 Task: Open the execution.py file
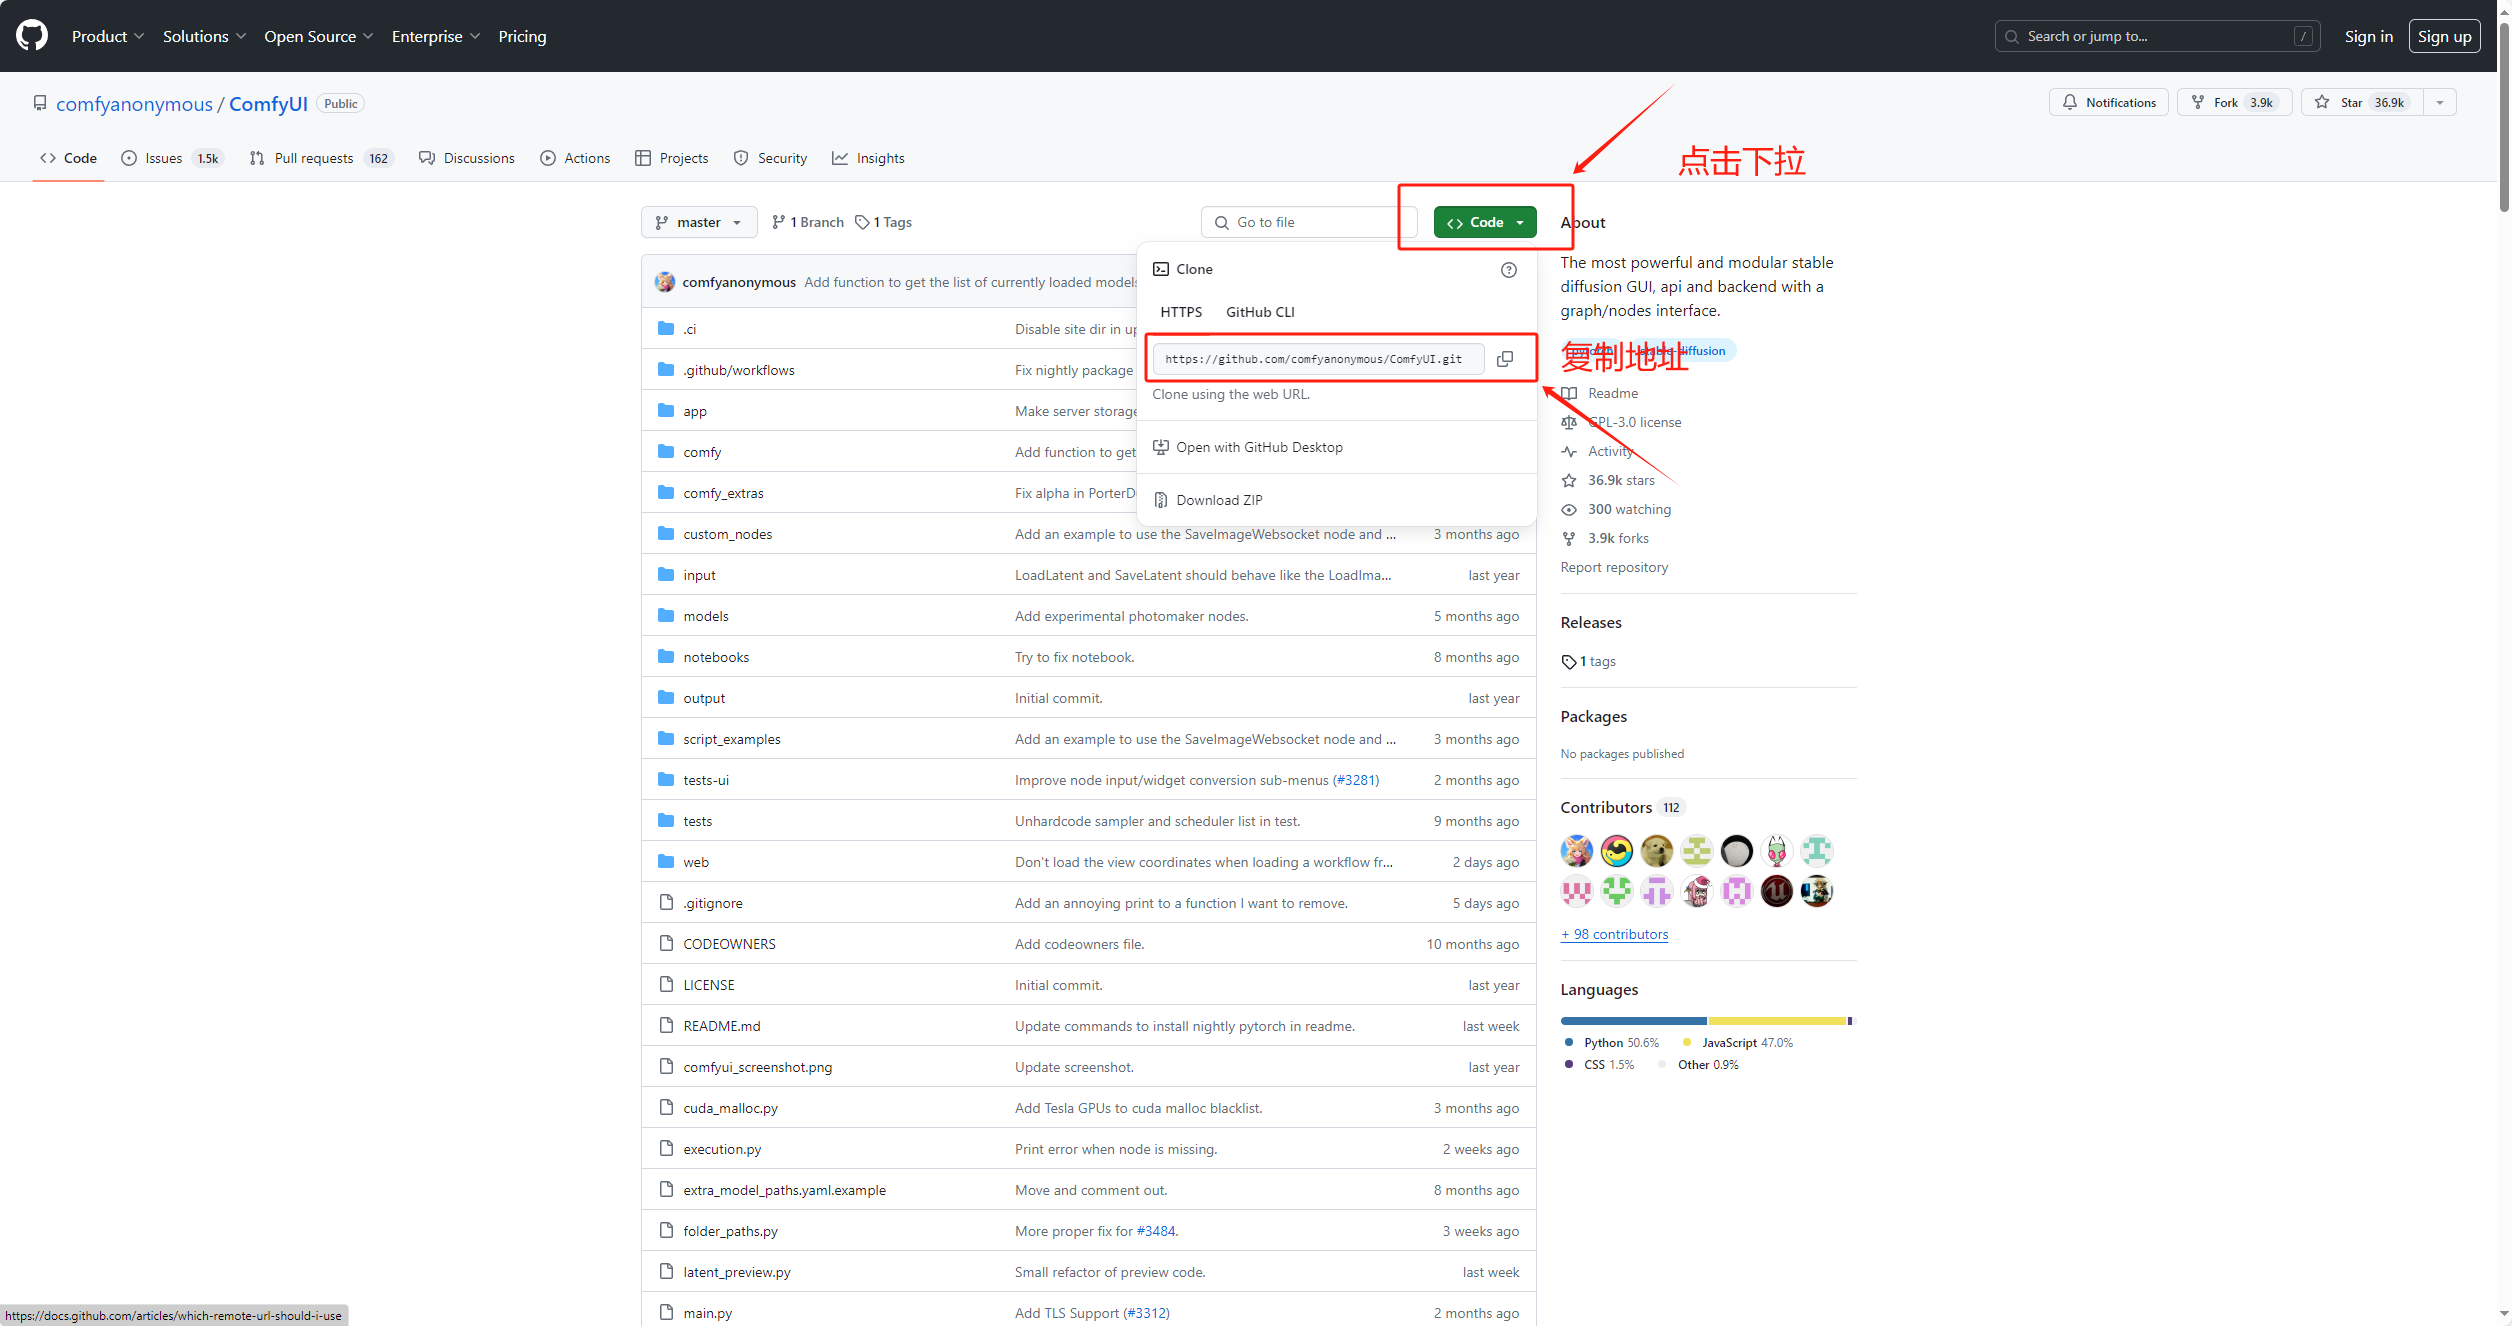[x=722, y=1149]
